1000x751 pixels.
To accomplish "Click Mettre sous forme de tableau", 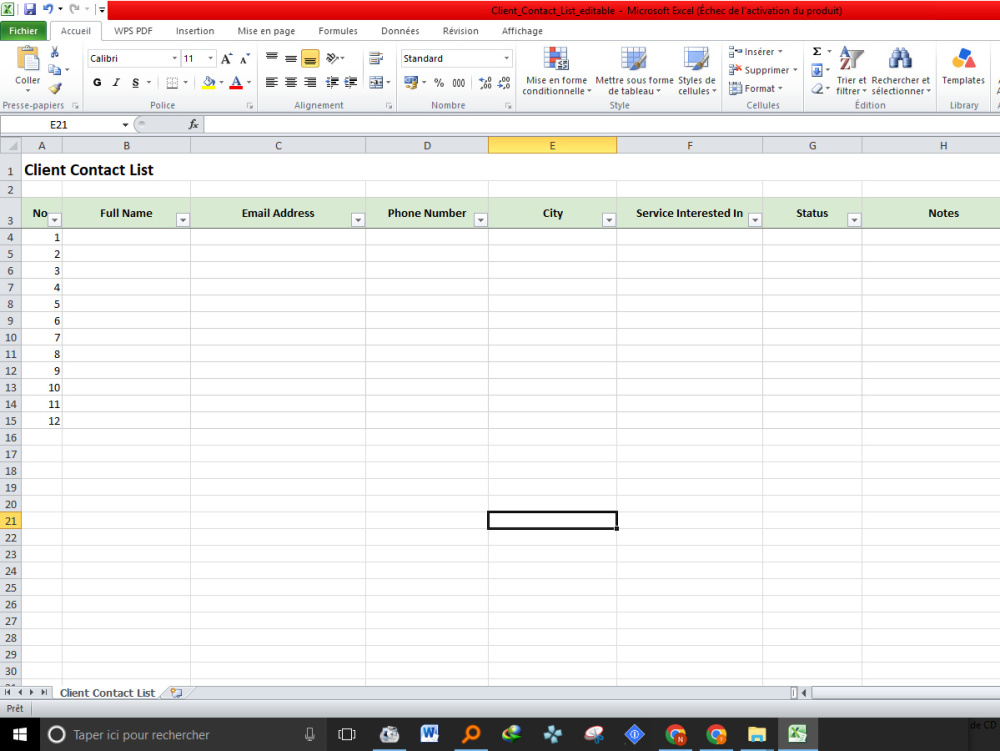I will 634,71.
